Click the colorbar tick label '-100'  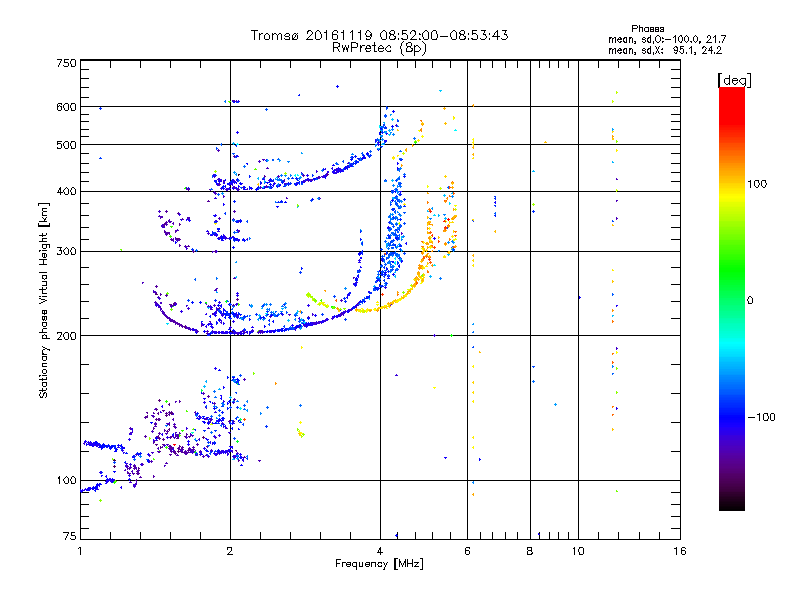pos(761,417)
